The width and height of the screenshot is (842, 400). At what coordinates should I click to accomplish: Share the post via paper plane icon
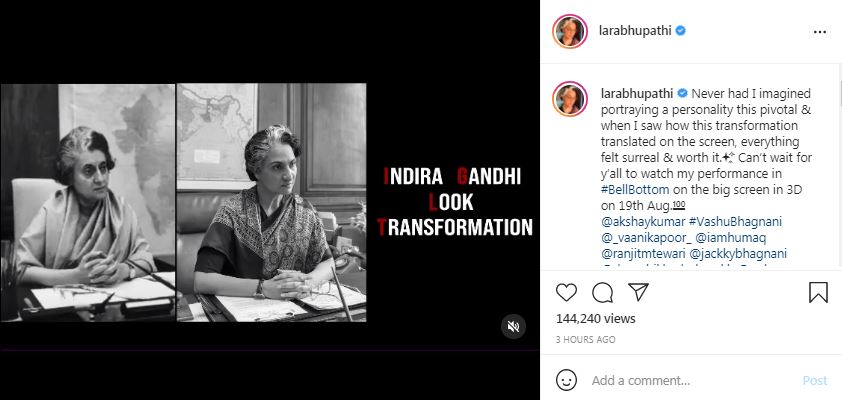pyautogui.click(x=638, y=293)
